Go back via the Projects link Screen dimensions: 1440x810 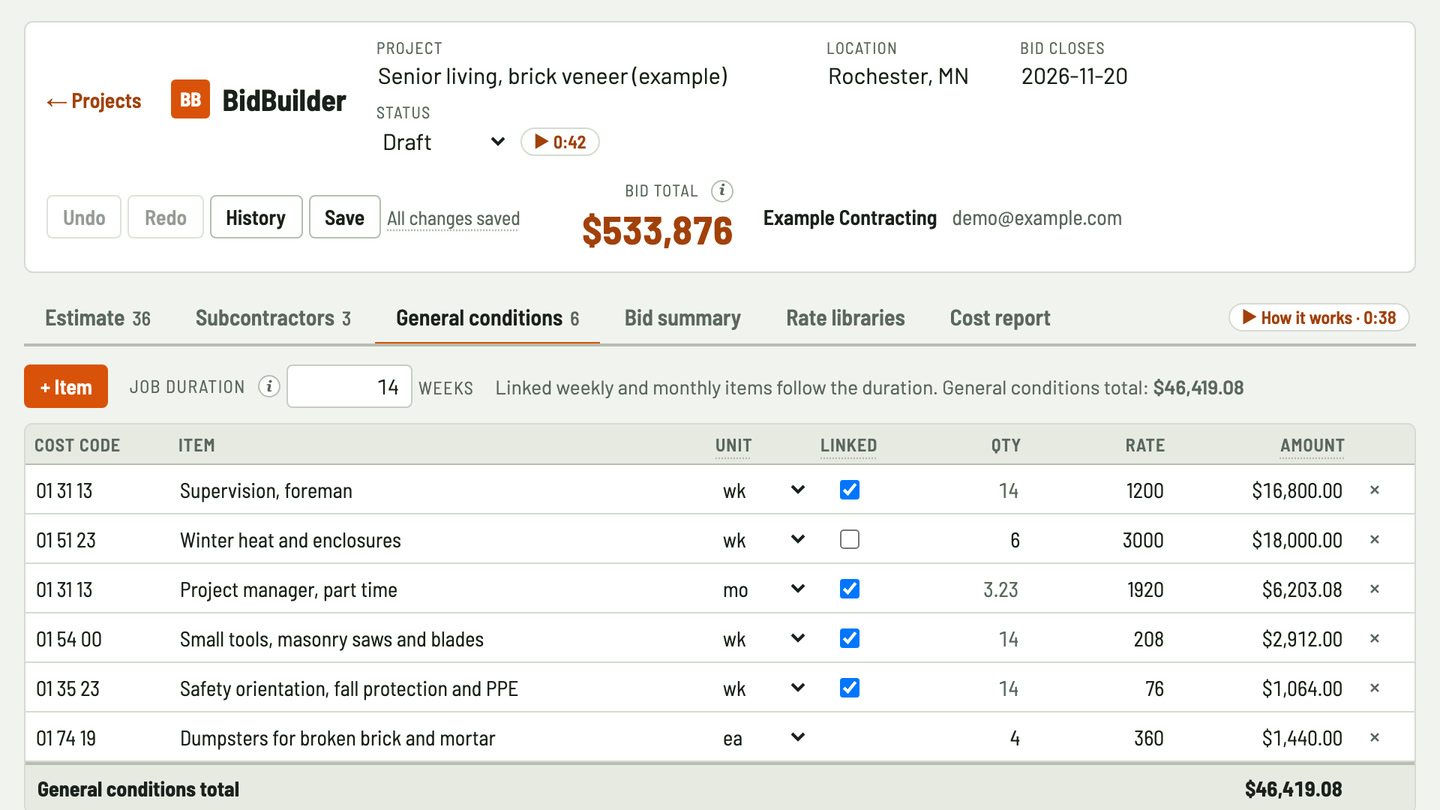(x=94, y=101)
